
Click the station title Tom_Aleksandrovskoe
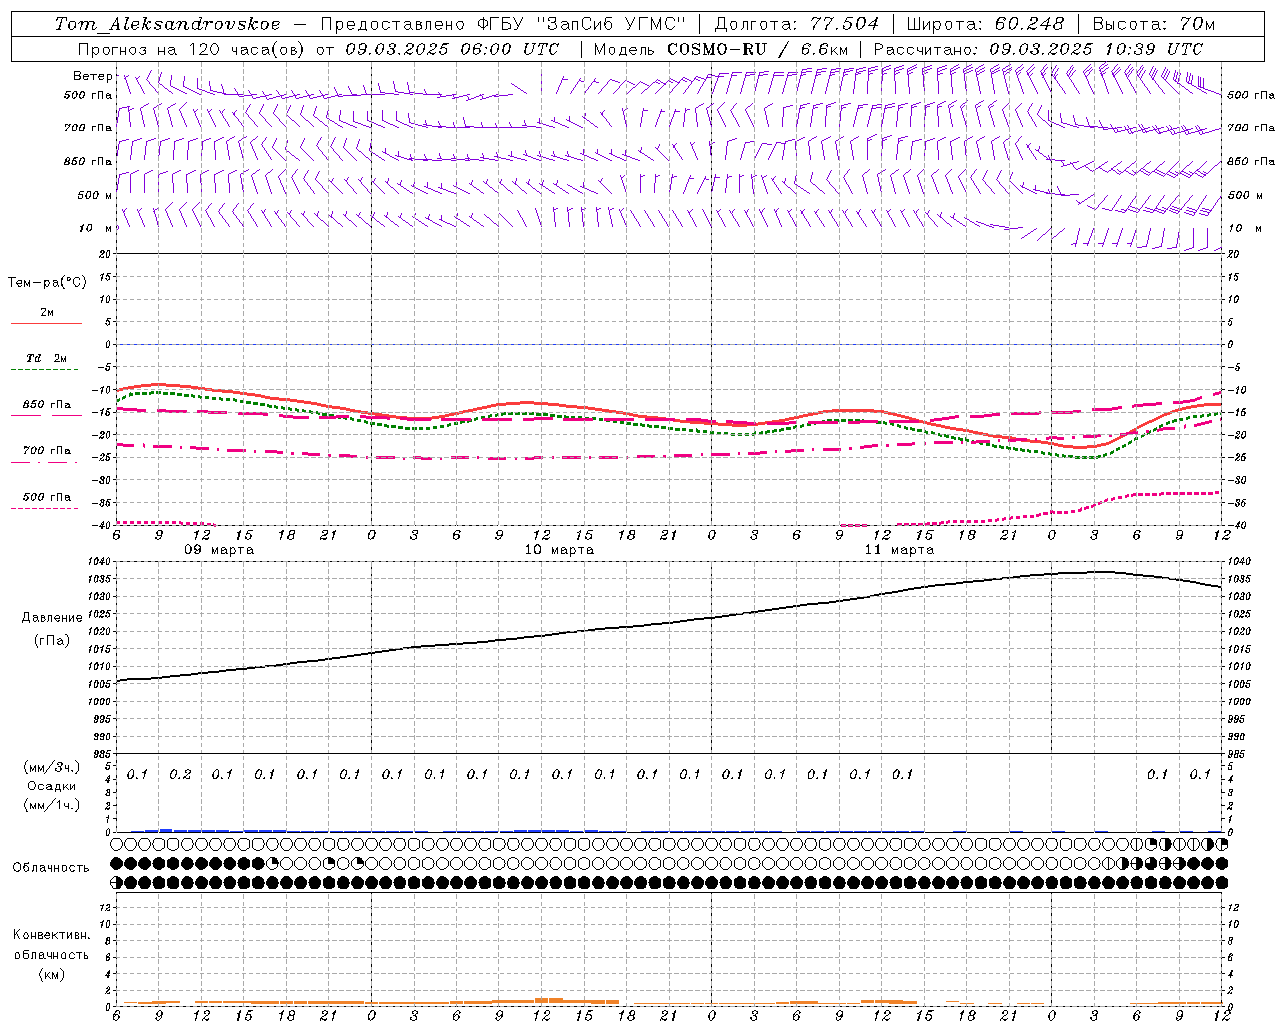coord(167,24)
